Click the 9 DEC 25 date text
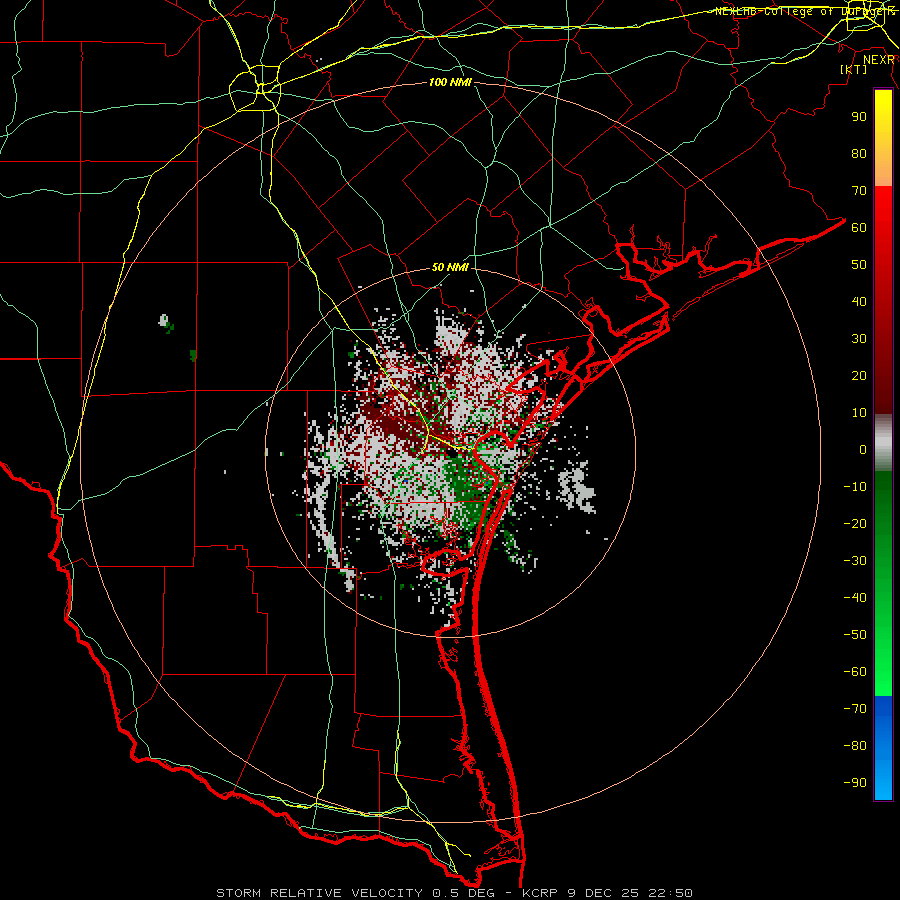Screen dimensions: 900x900 point(603,893)
